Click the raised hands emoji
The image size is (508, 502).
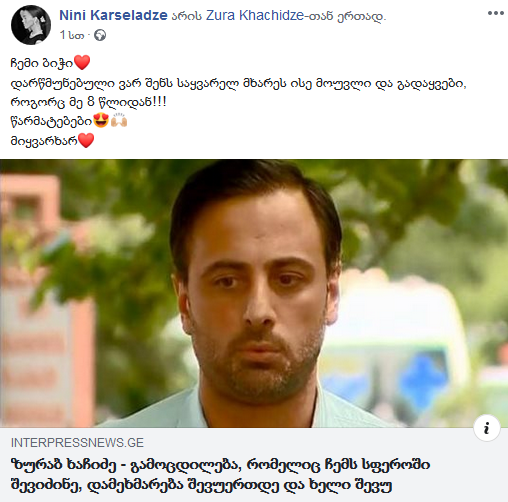[119, 120]
